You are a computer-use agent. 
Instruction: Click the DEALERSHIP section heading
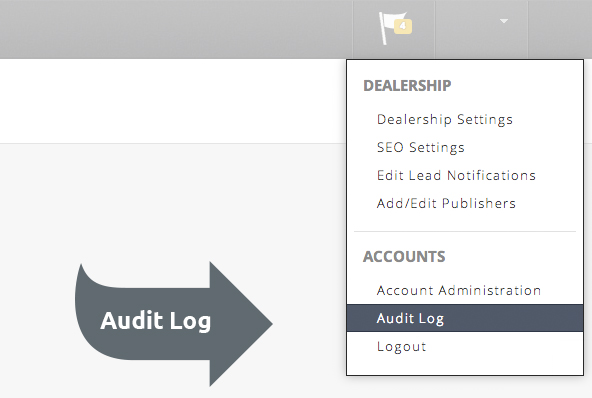pos(407,85)
